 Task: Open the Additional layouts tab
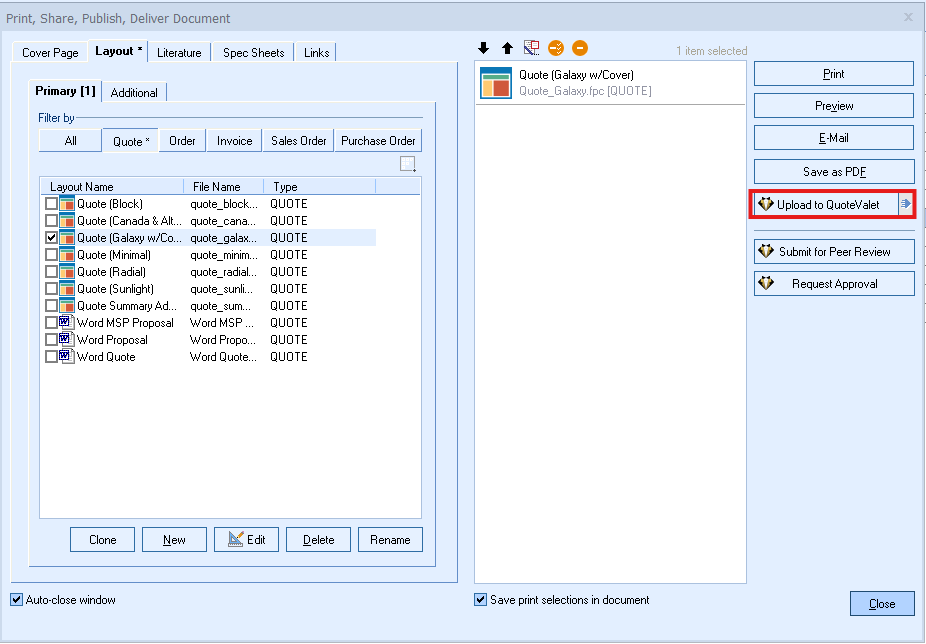pos(134,93)
